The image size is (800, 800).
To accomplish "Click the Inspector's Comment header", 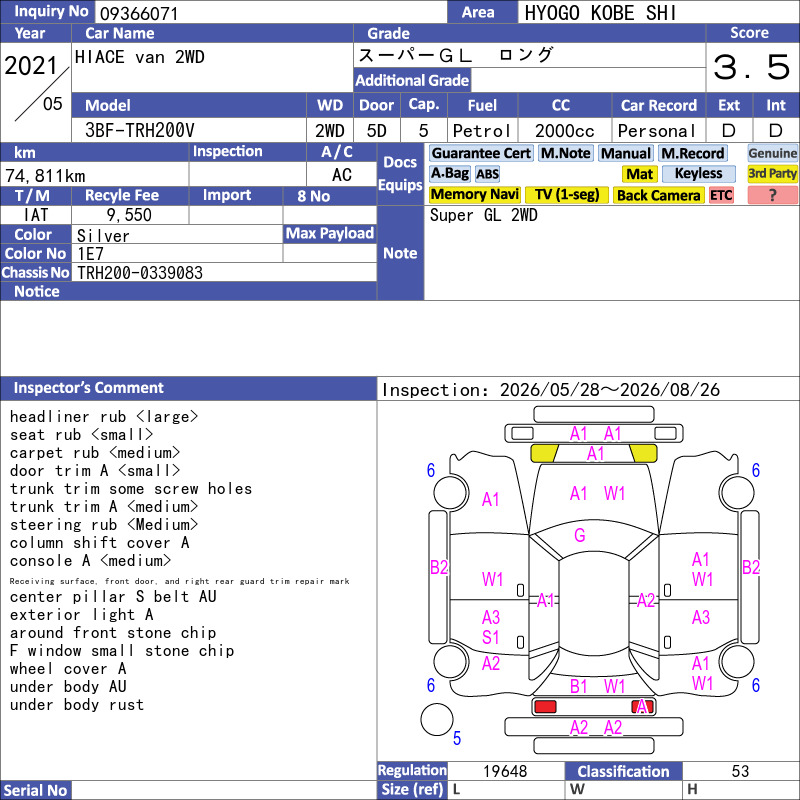I will (88, 388).
